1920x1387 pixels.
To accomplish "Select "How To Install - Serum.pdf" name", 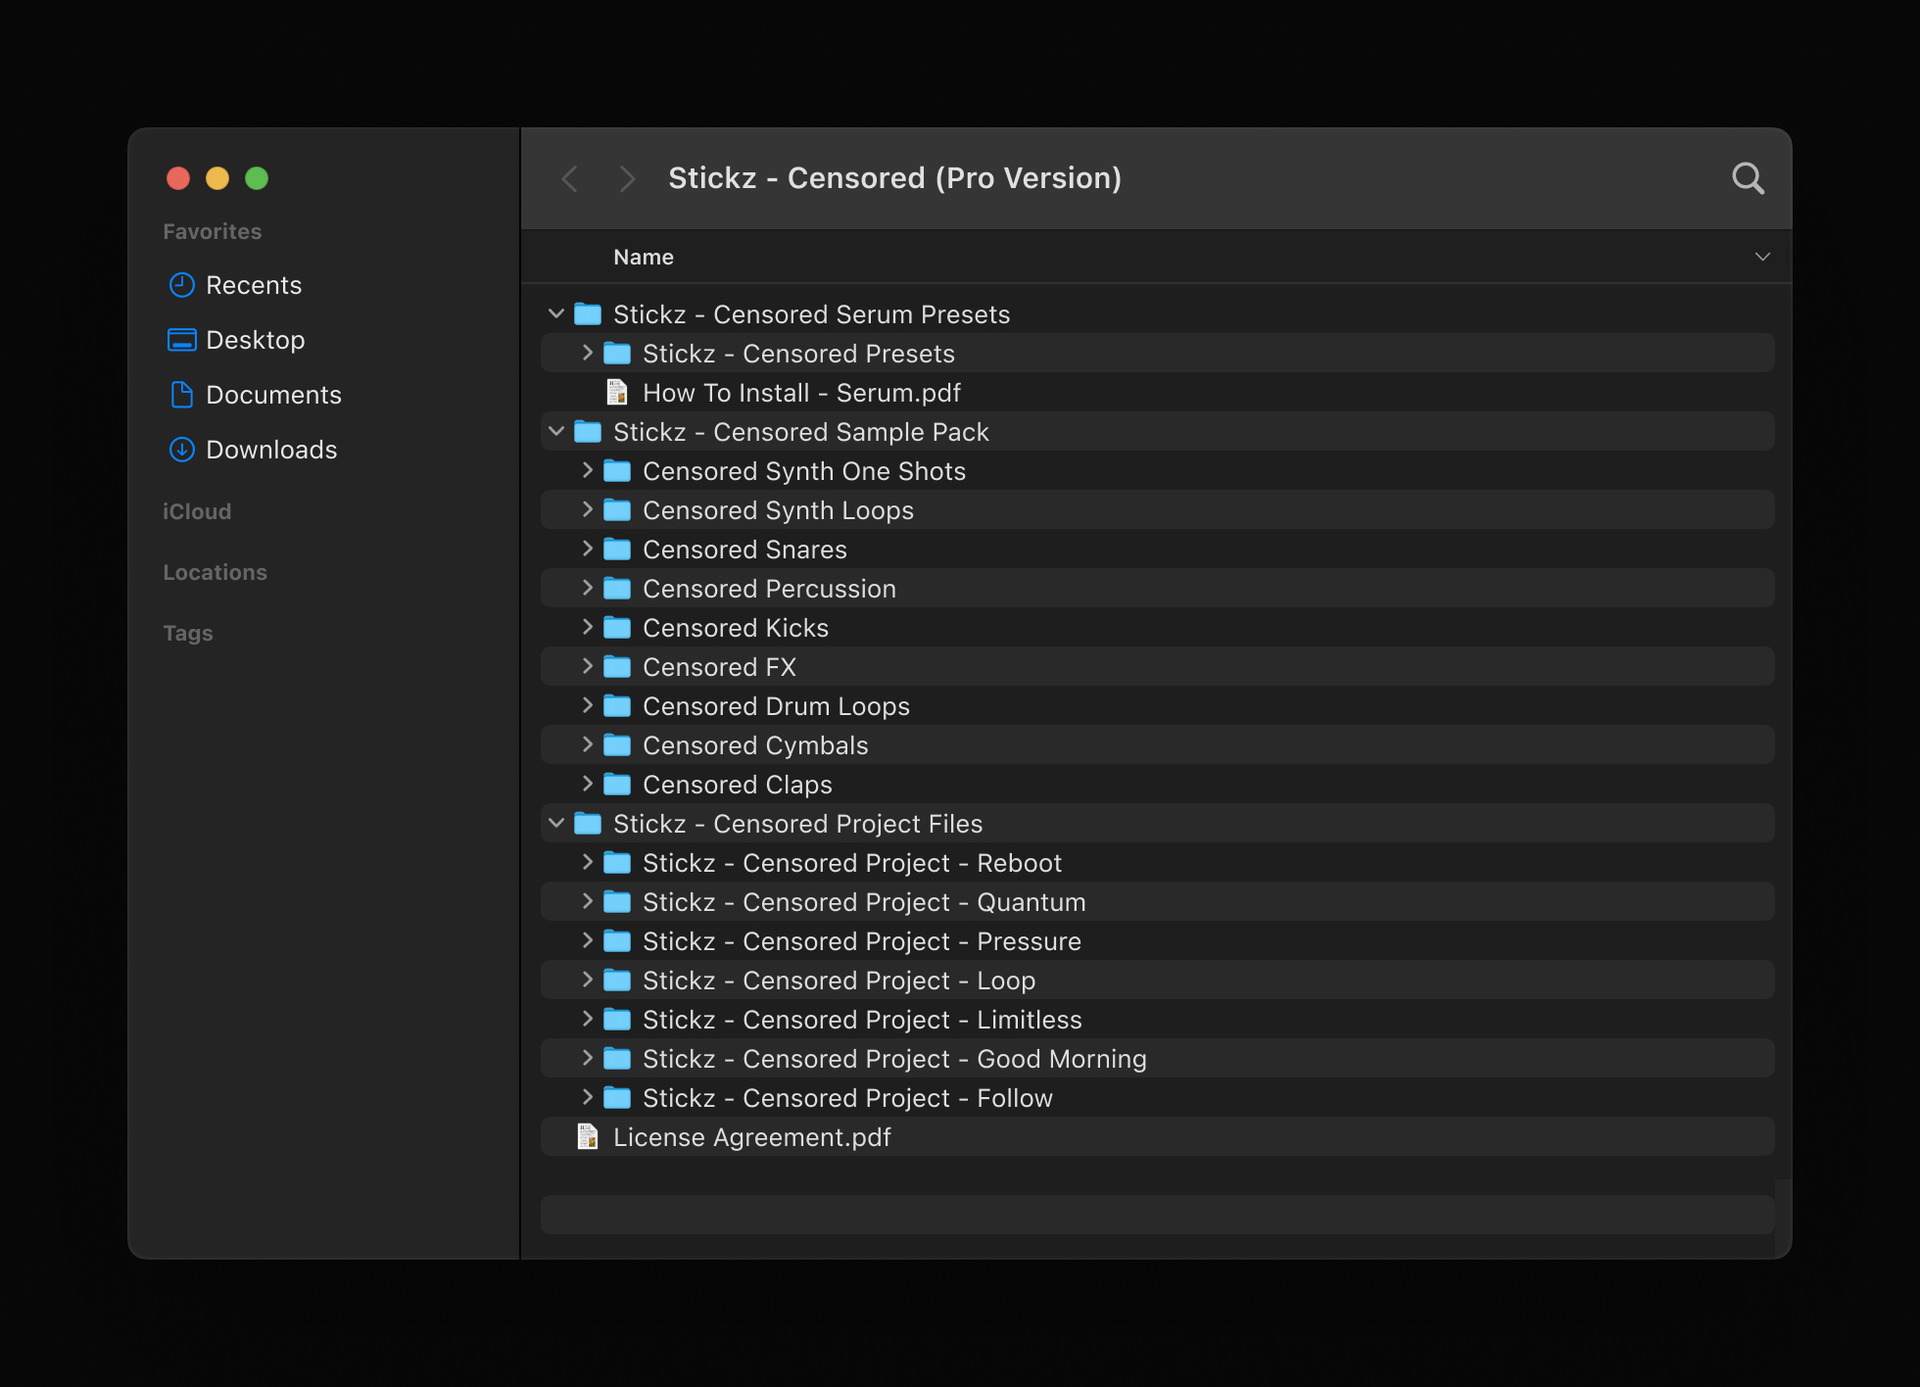I will 801,393.
